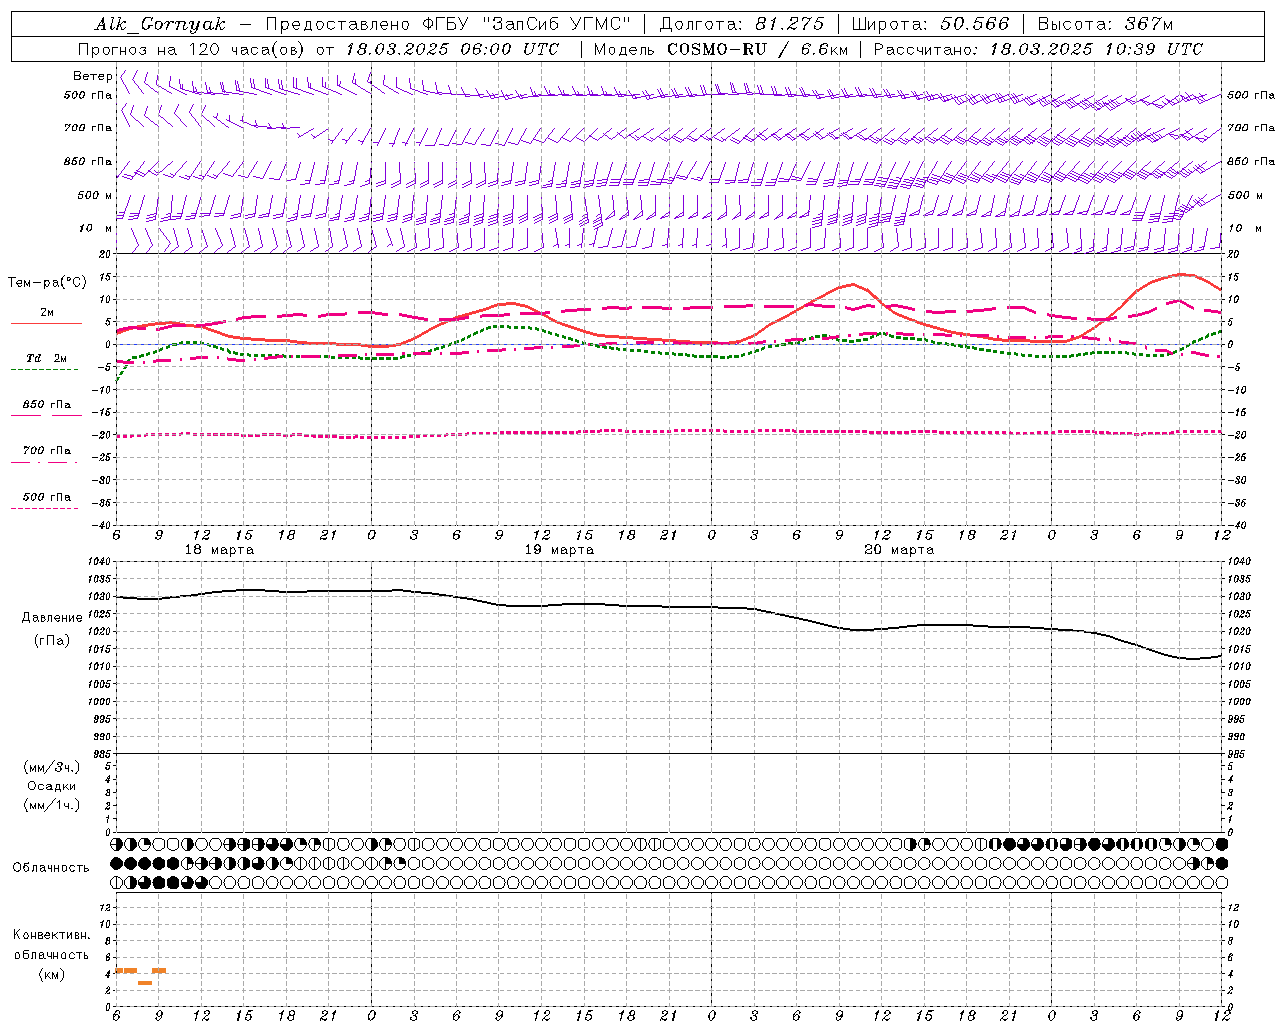Click the "Тем-ра(°C)" temperature axis title

click(47, 283)
